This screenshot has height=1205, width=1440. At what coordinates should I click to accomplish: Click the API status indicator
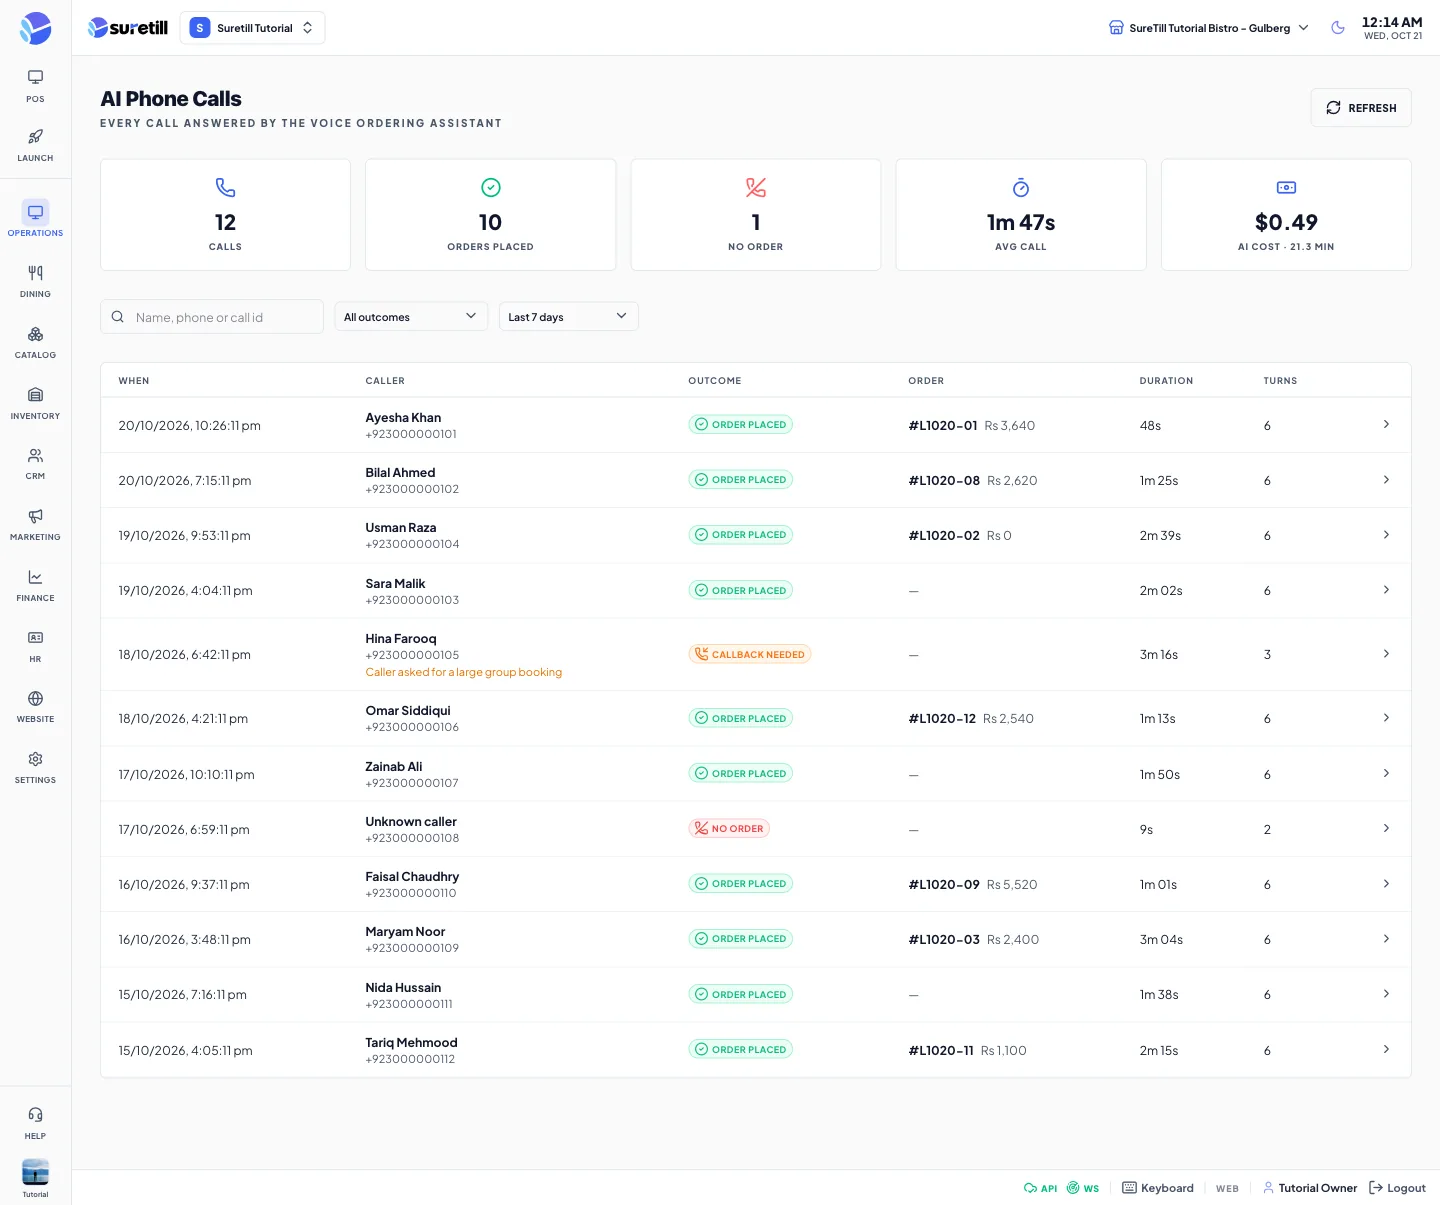pyautogui.click(x=1040, y=1188)
